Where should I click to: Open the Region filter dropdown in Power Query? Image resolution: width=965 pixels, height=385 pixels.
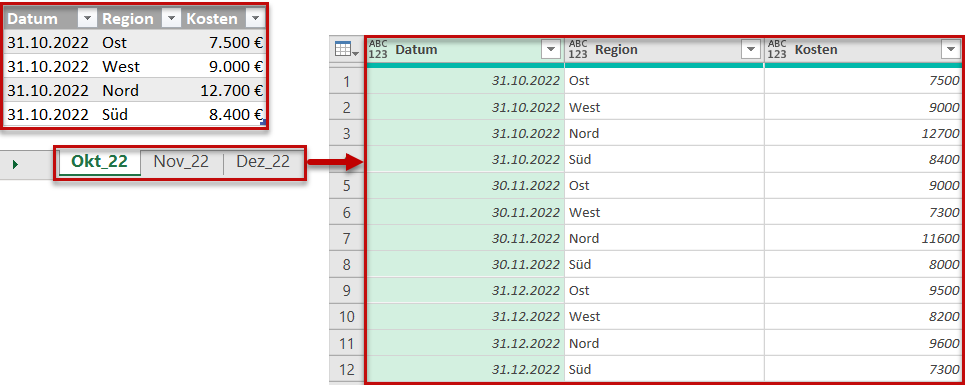pos(751,50)
